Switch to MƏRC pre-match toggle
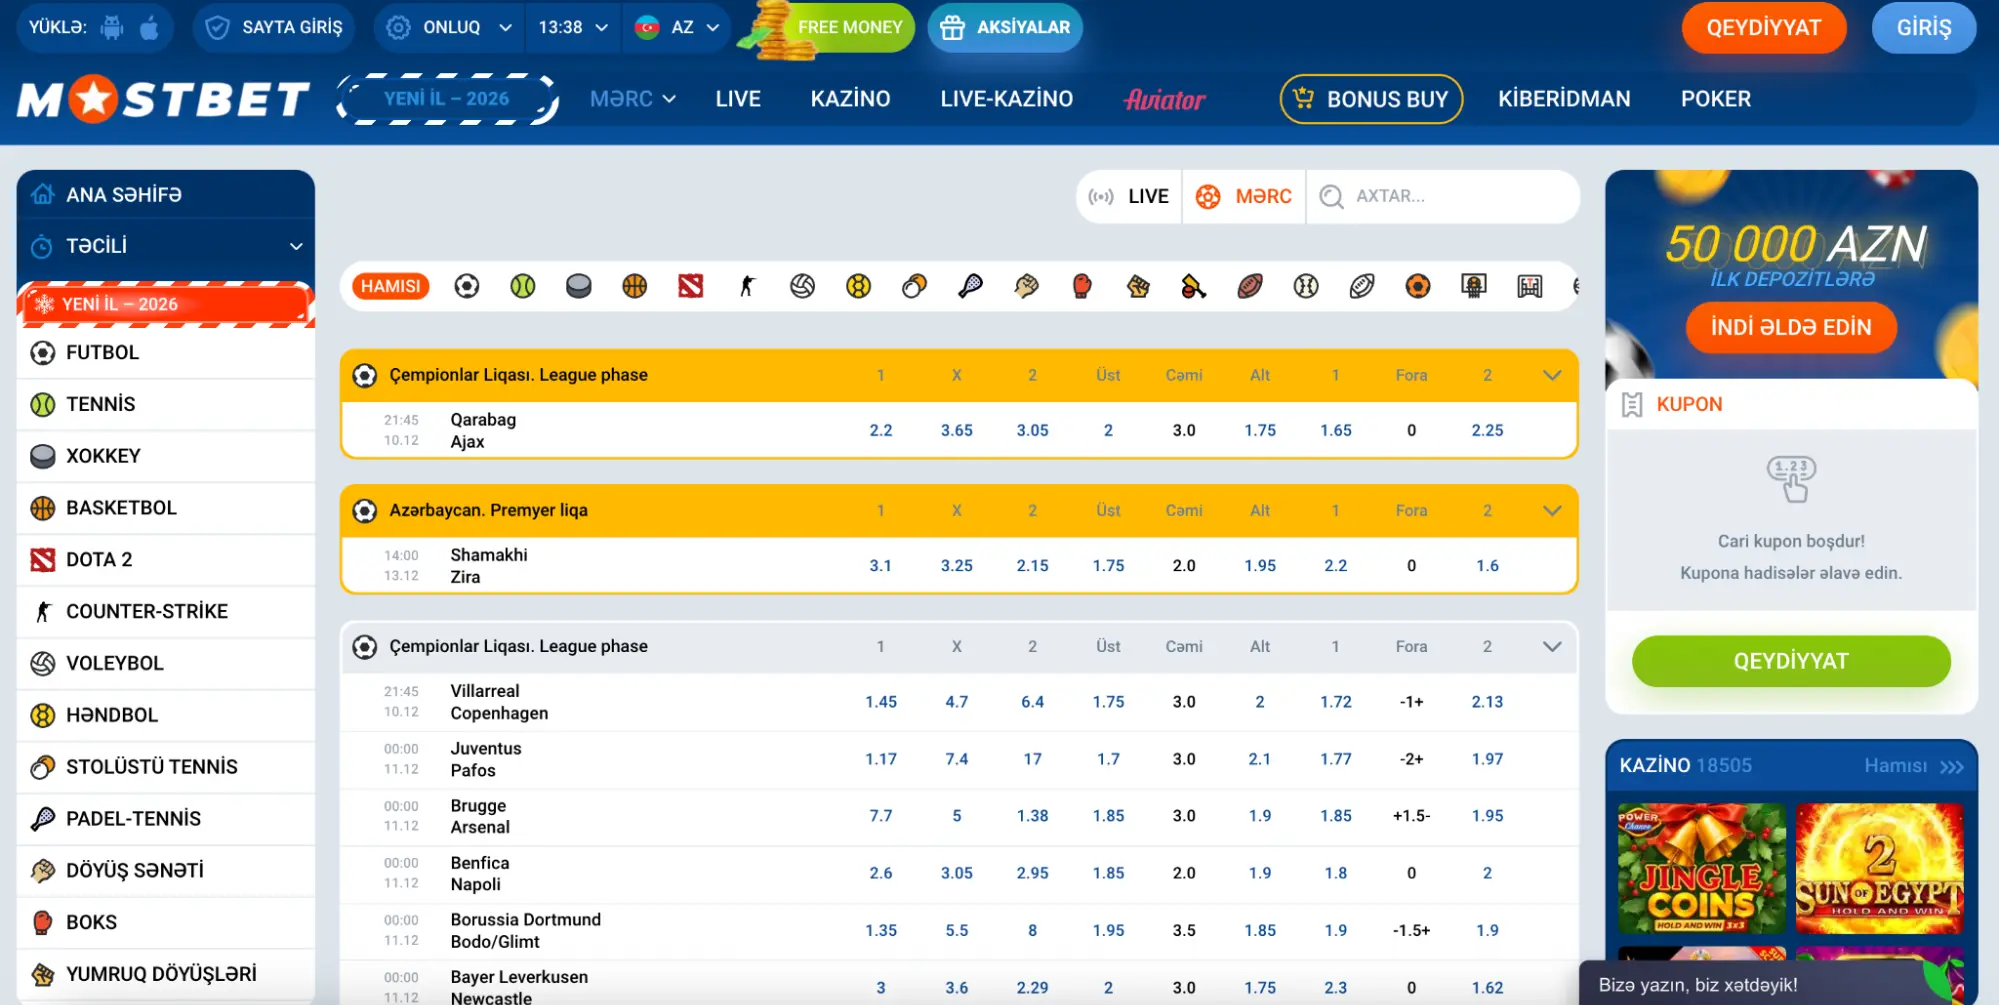1999x1006 pixels. click(x=1244, y=196)
